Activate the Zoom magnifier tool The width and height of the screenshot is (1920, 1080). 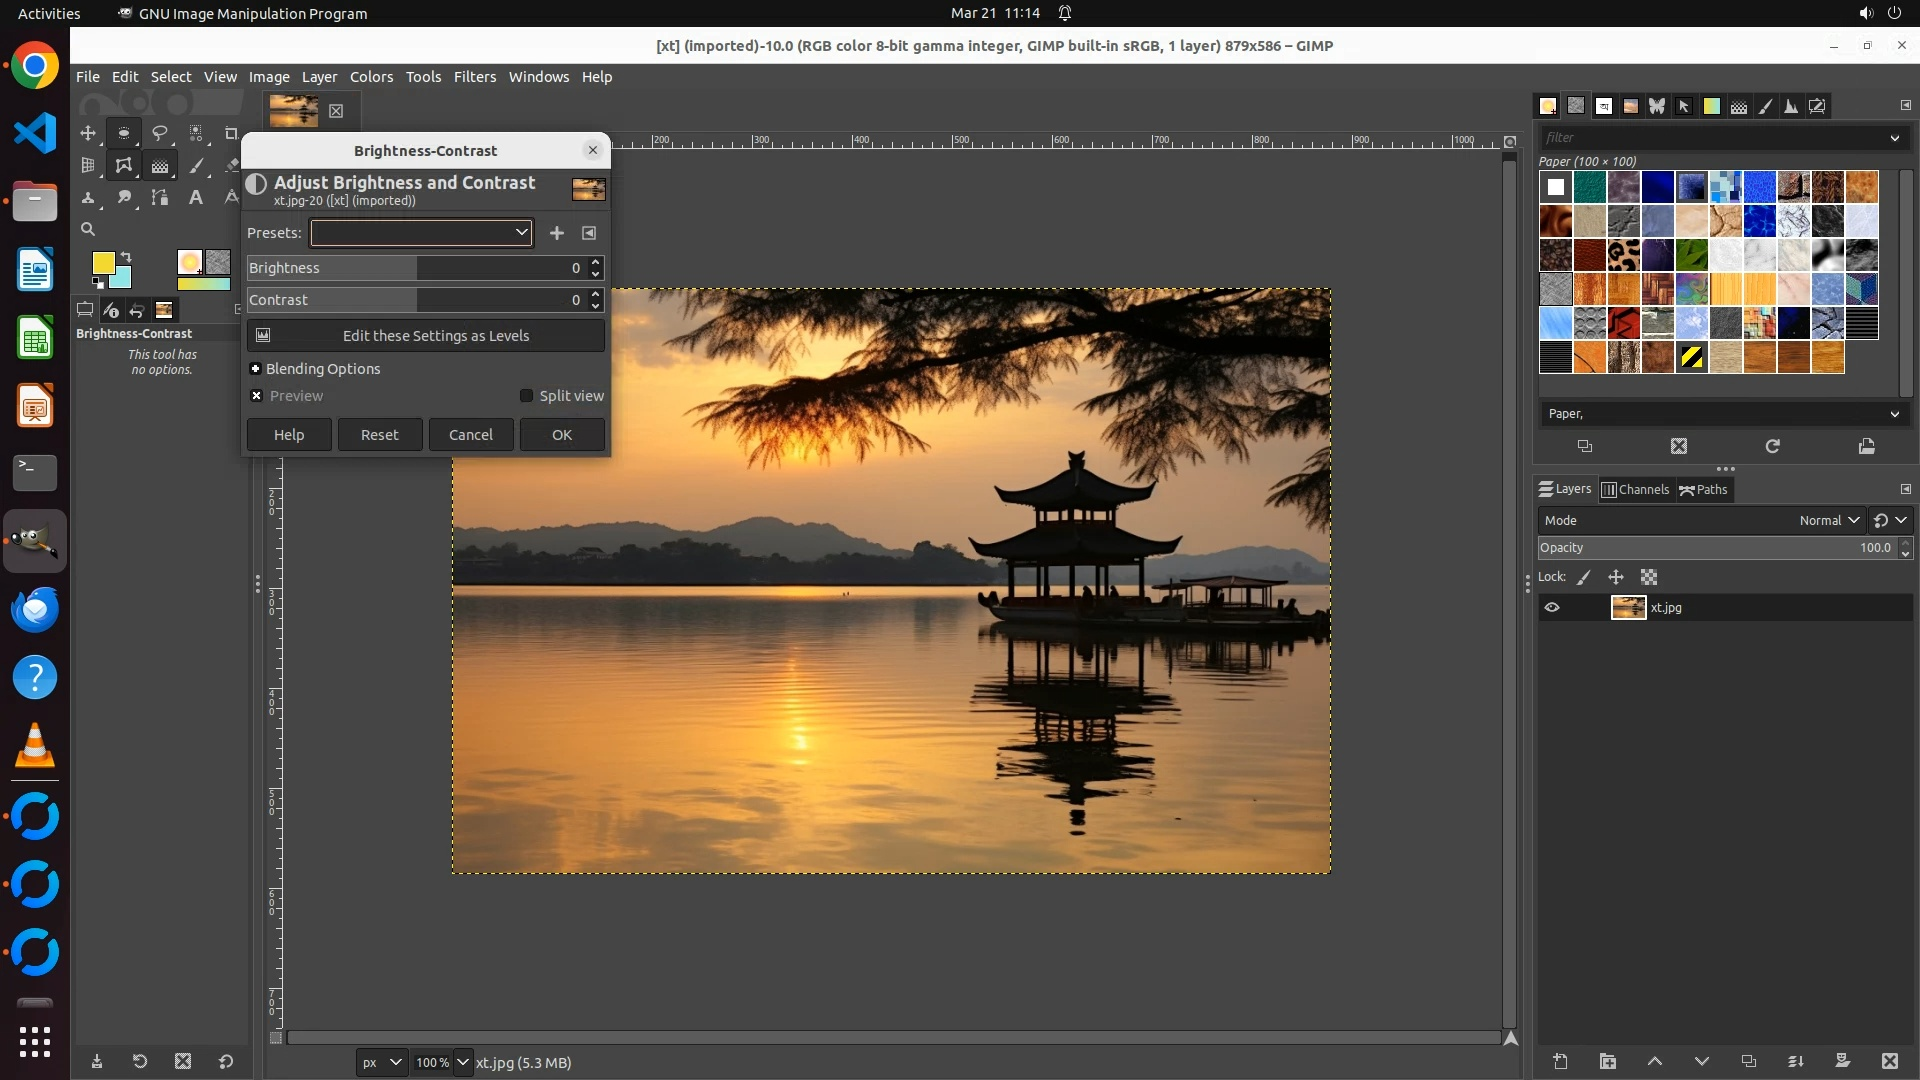click(88, 230)
